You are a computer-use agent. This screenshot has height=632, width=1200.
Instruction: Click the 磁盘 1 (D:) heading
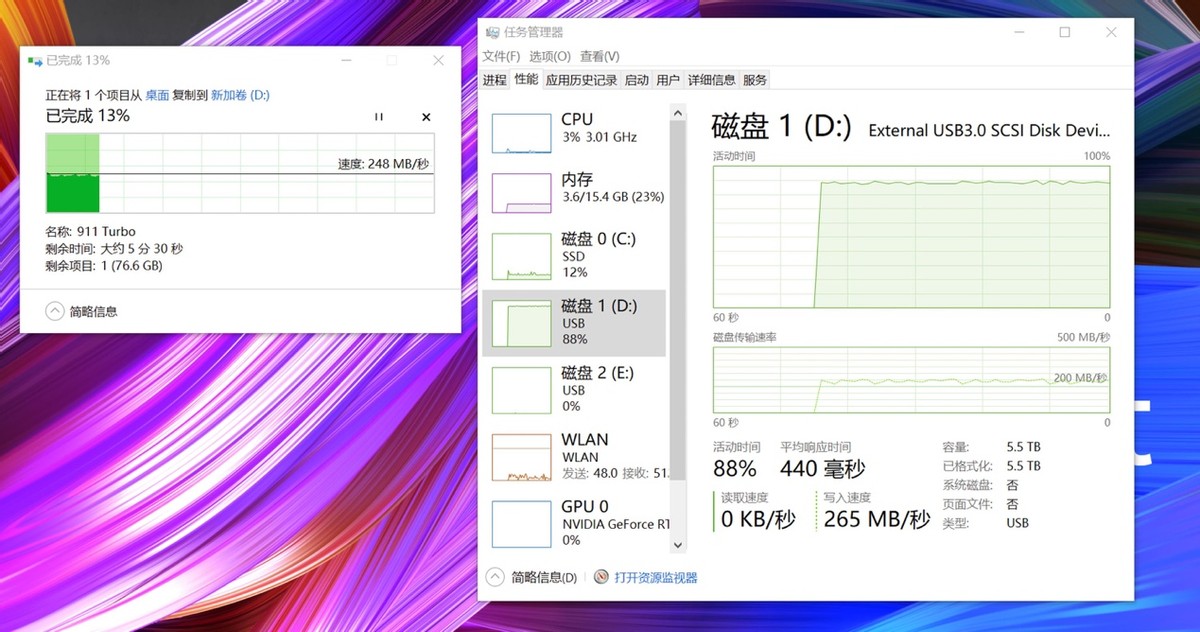coord(782,127)
